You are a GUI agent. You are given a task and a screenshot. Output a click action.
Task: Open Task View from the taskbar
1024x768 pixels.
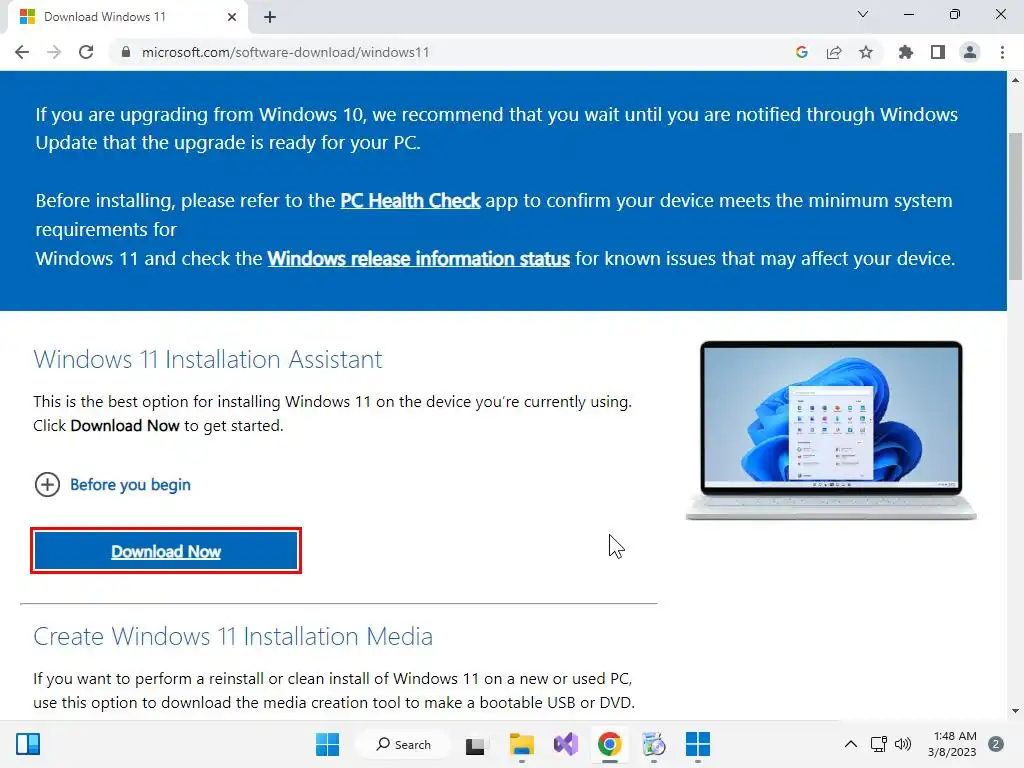coord(475,745)
